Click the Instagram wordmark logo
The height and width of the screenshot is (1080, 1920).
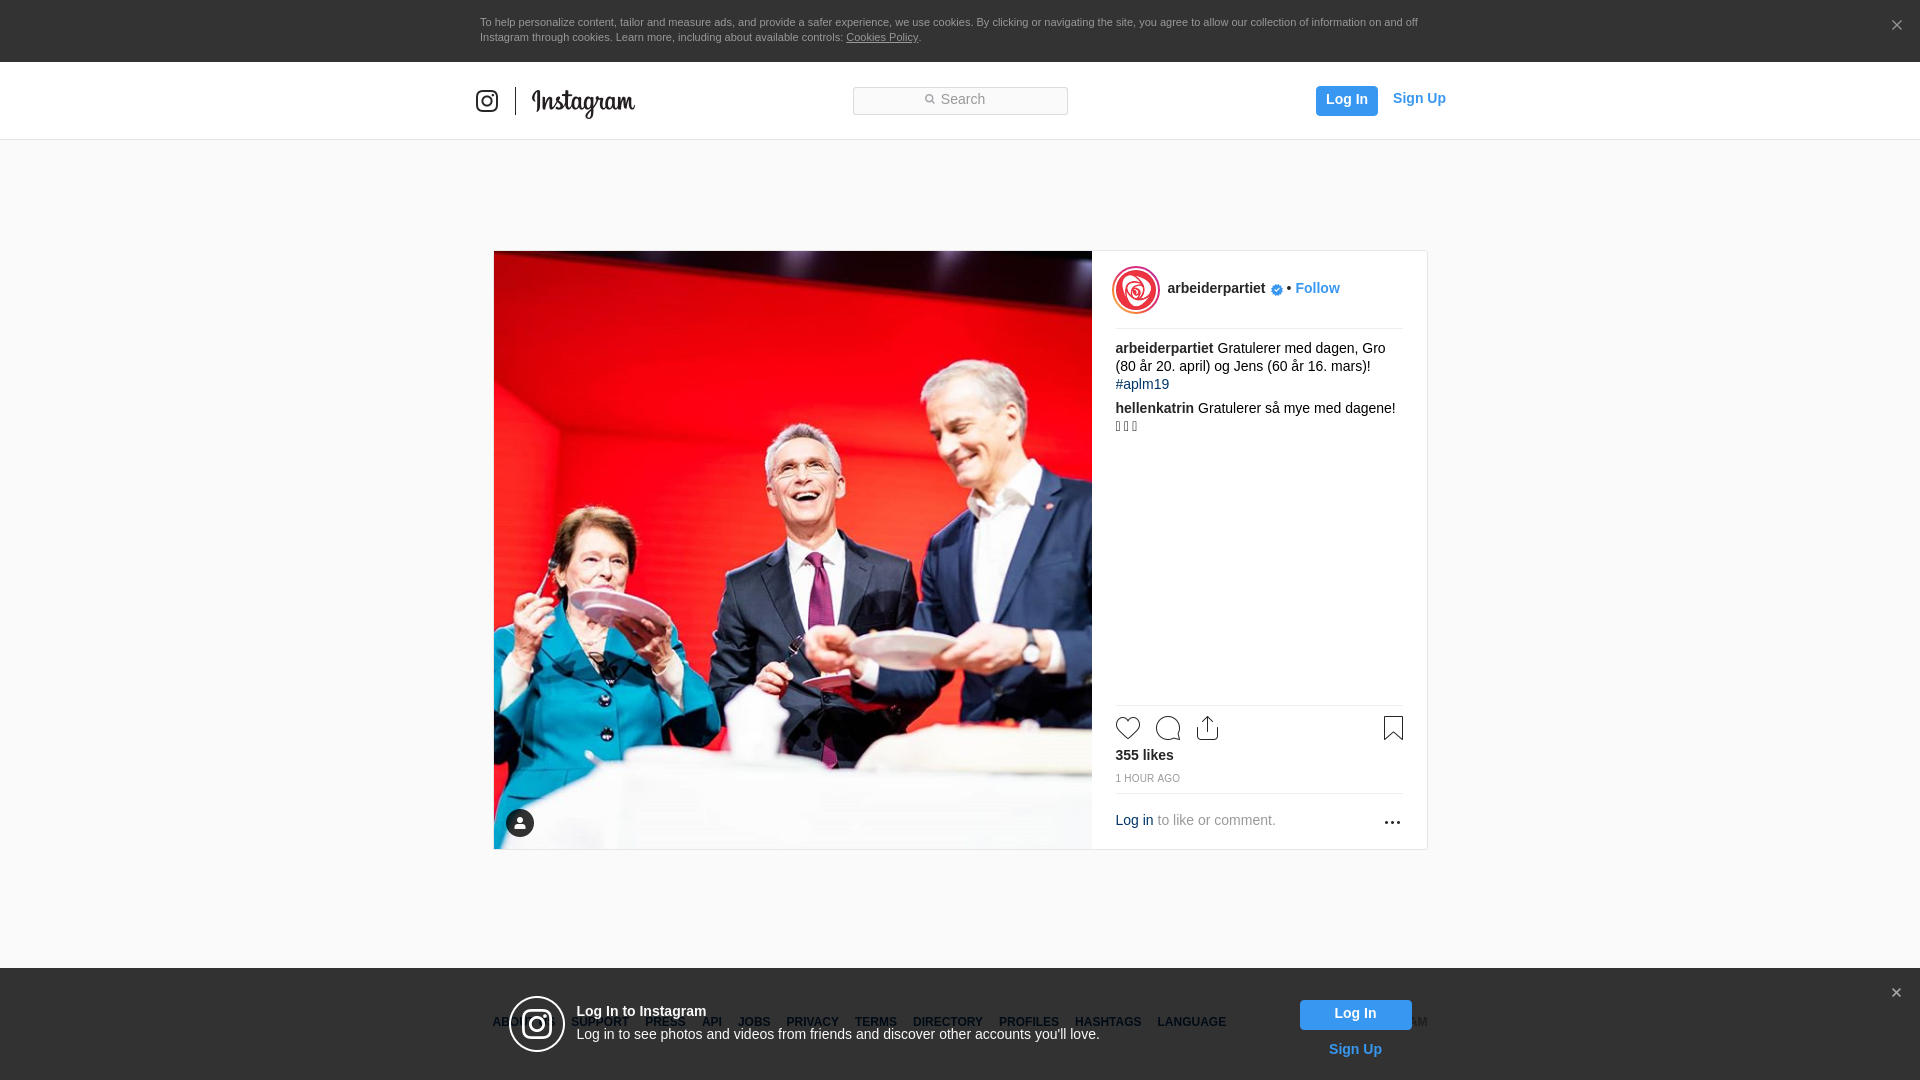tap(583, 102)
